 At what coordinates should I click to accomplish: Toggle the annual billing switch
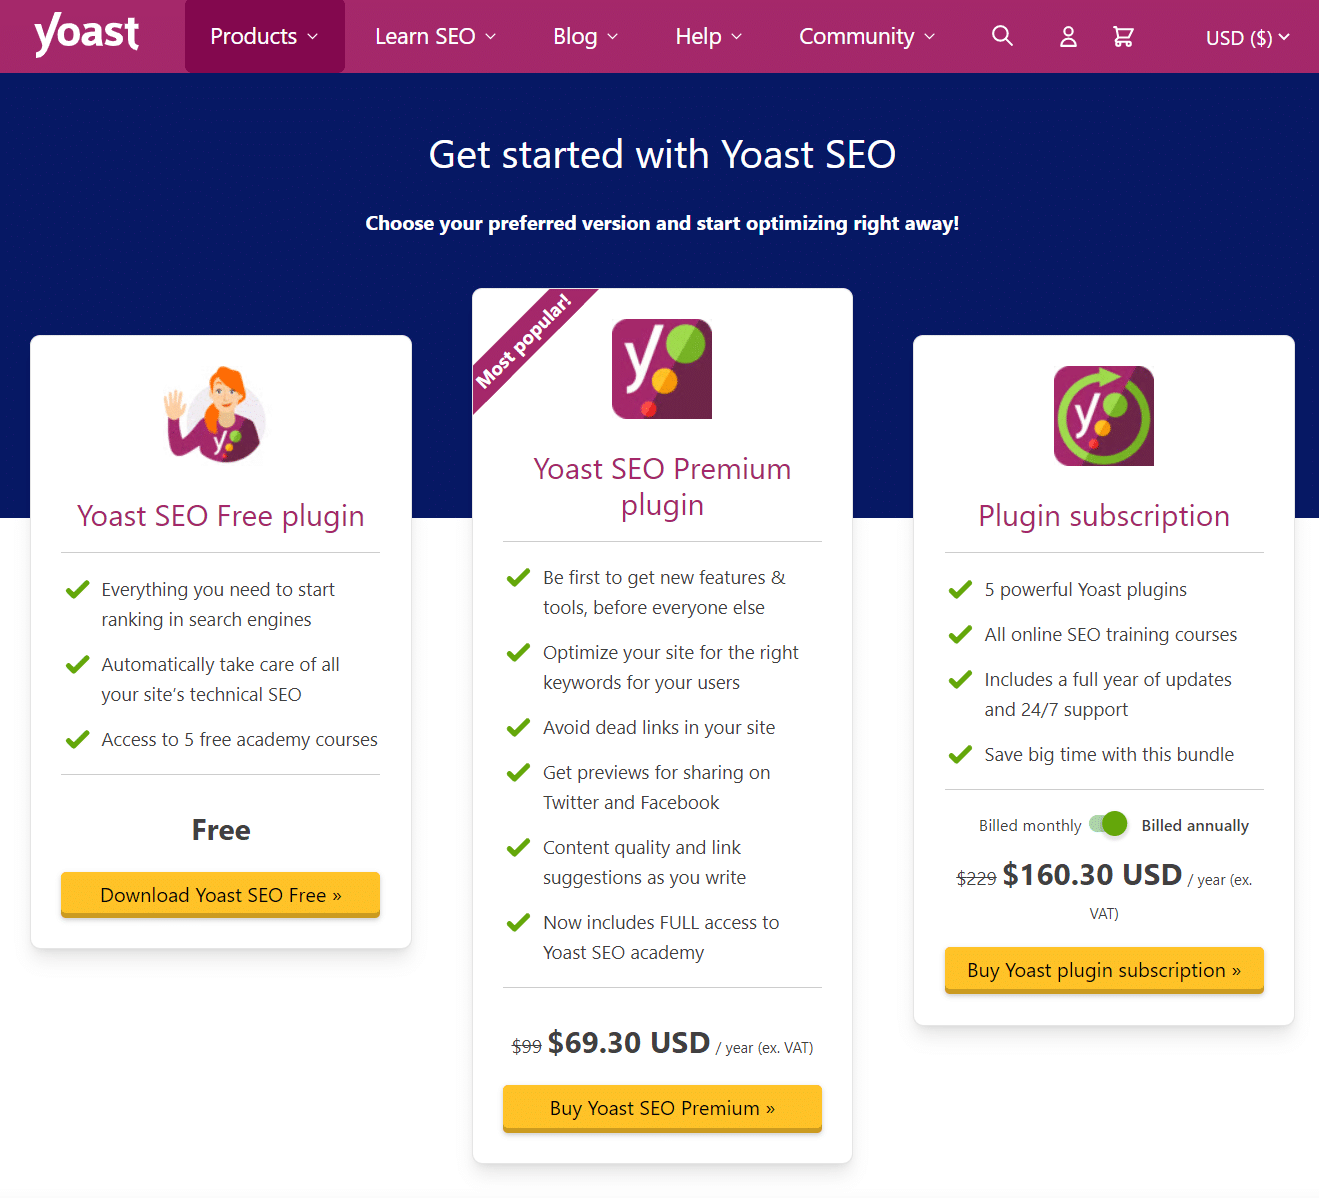point(1107,823)
